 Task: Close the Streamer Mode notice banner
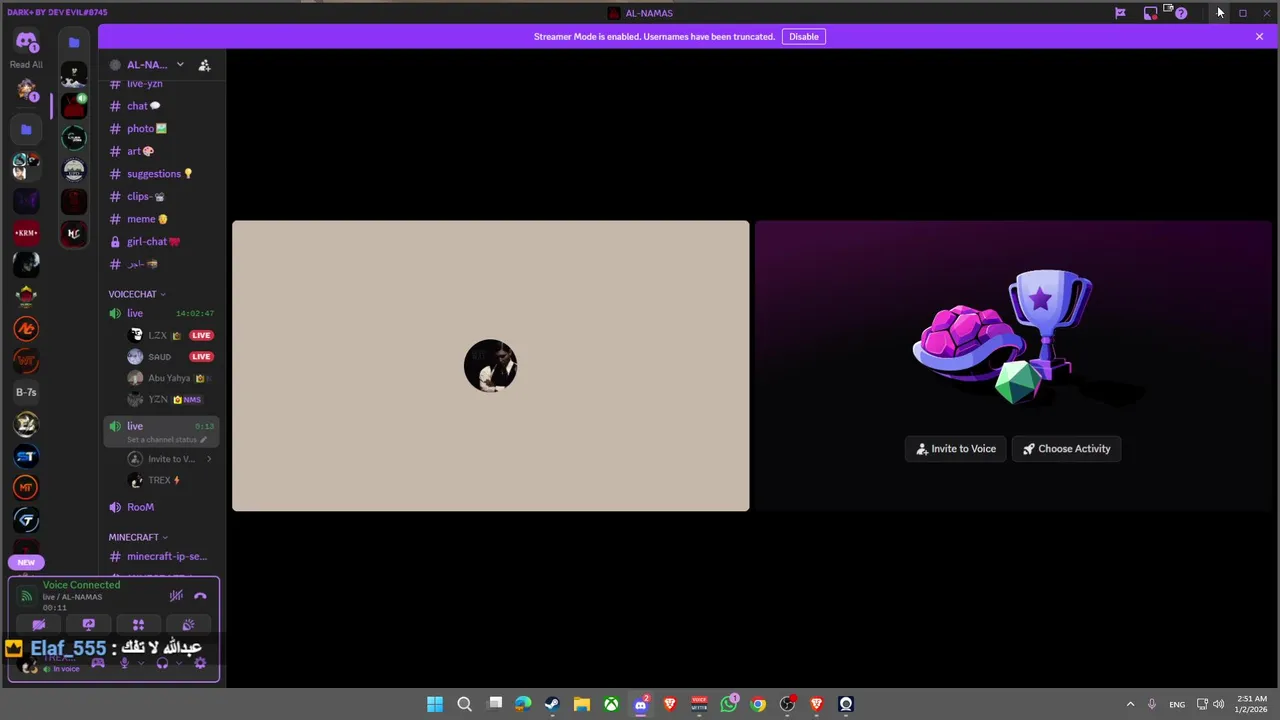pyautogui.click(x=1259, y=36)
